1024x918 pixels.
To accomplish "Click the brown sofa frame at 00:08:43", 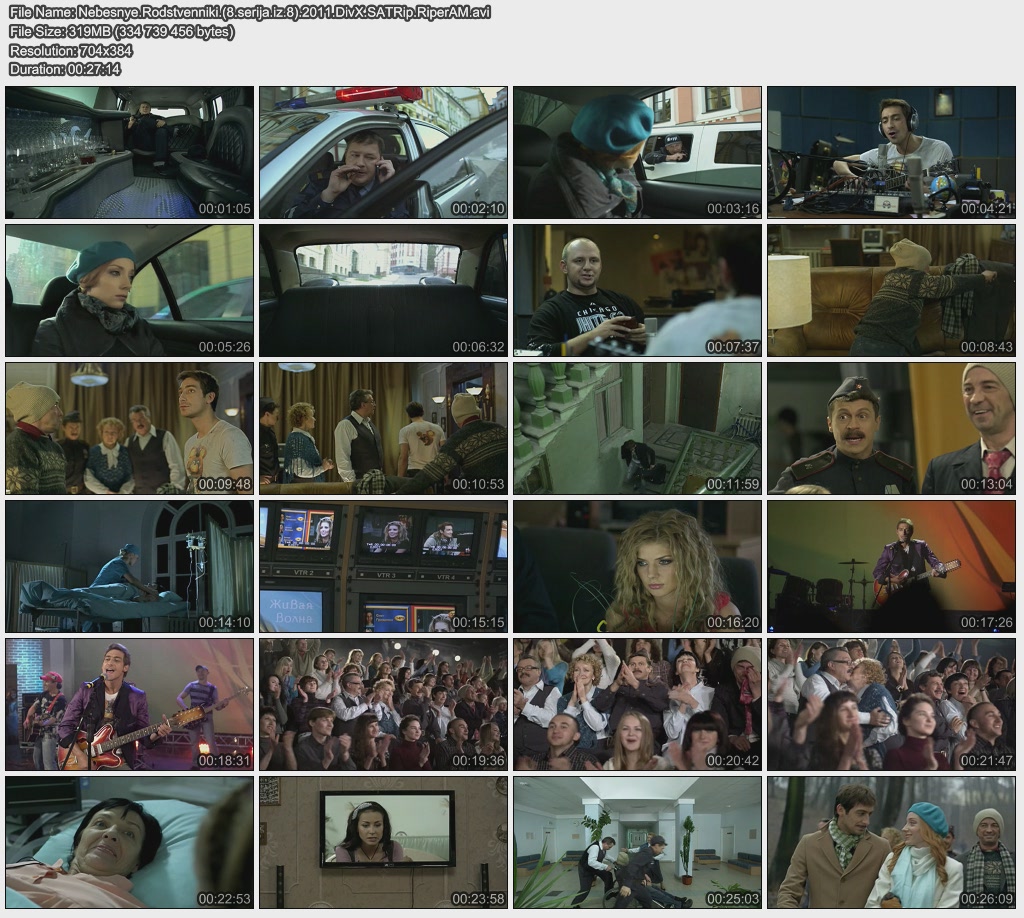I will [x=892, y=290].
